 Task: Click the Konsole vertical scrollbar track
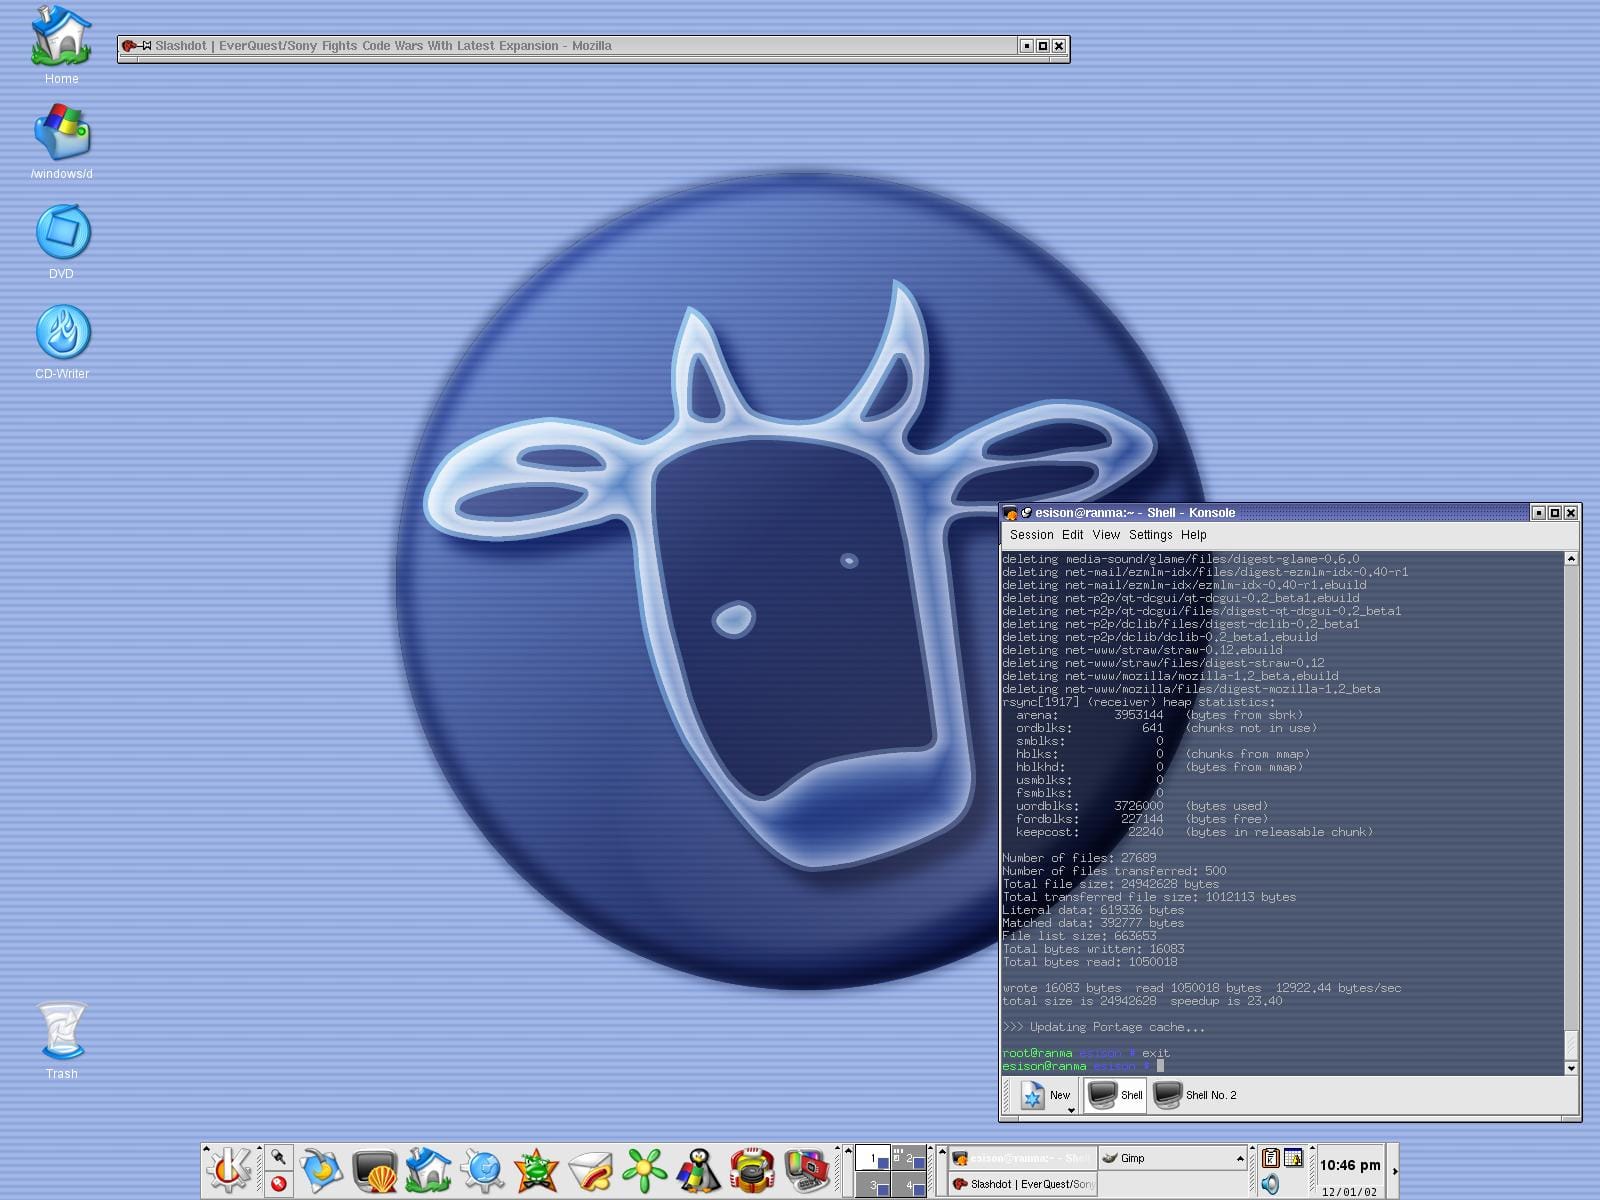[x=1571, y=800]
